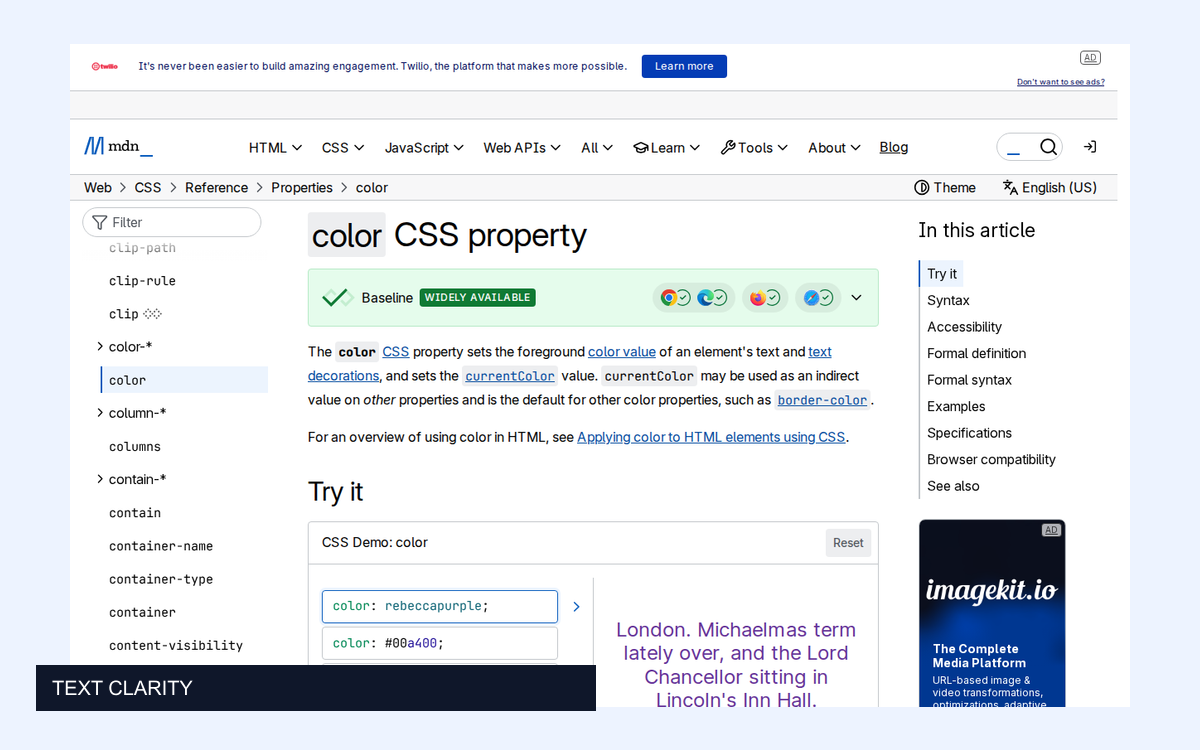
Task: Click the border-color link
Action: point(823,400)
